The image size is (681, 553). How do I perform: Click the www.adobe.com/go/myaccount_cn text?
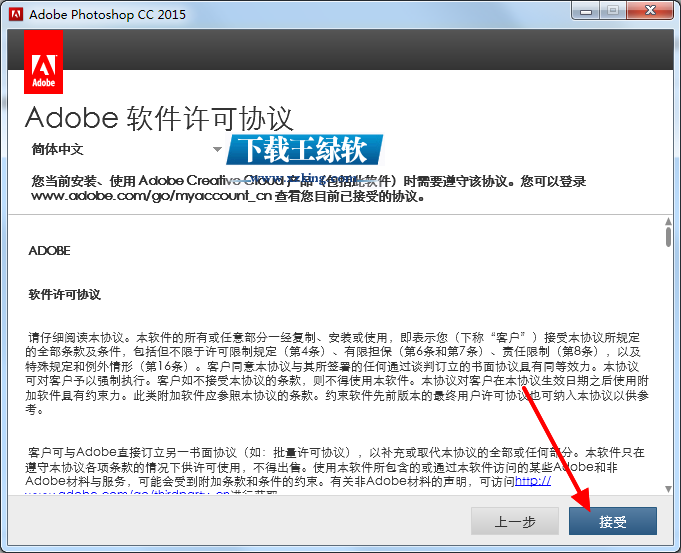click(x=152, y=196)
